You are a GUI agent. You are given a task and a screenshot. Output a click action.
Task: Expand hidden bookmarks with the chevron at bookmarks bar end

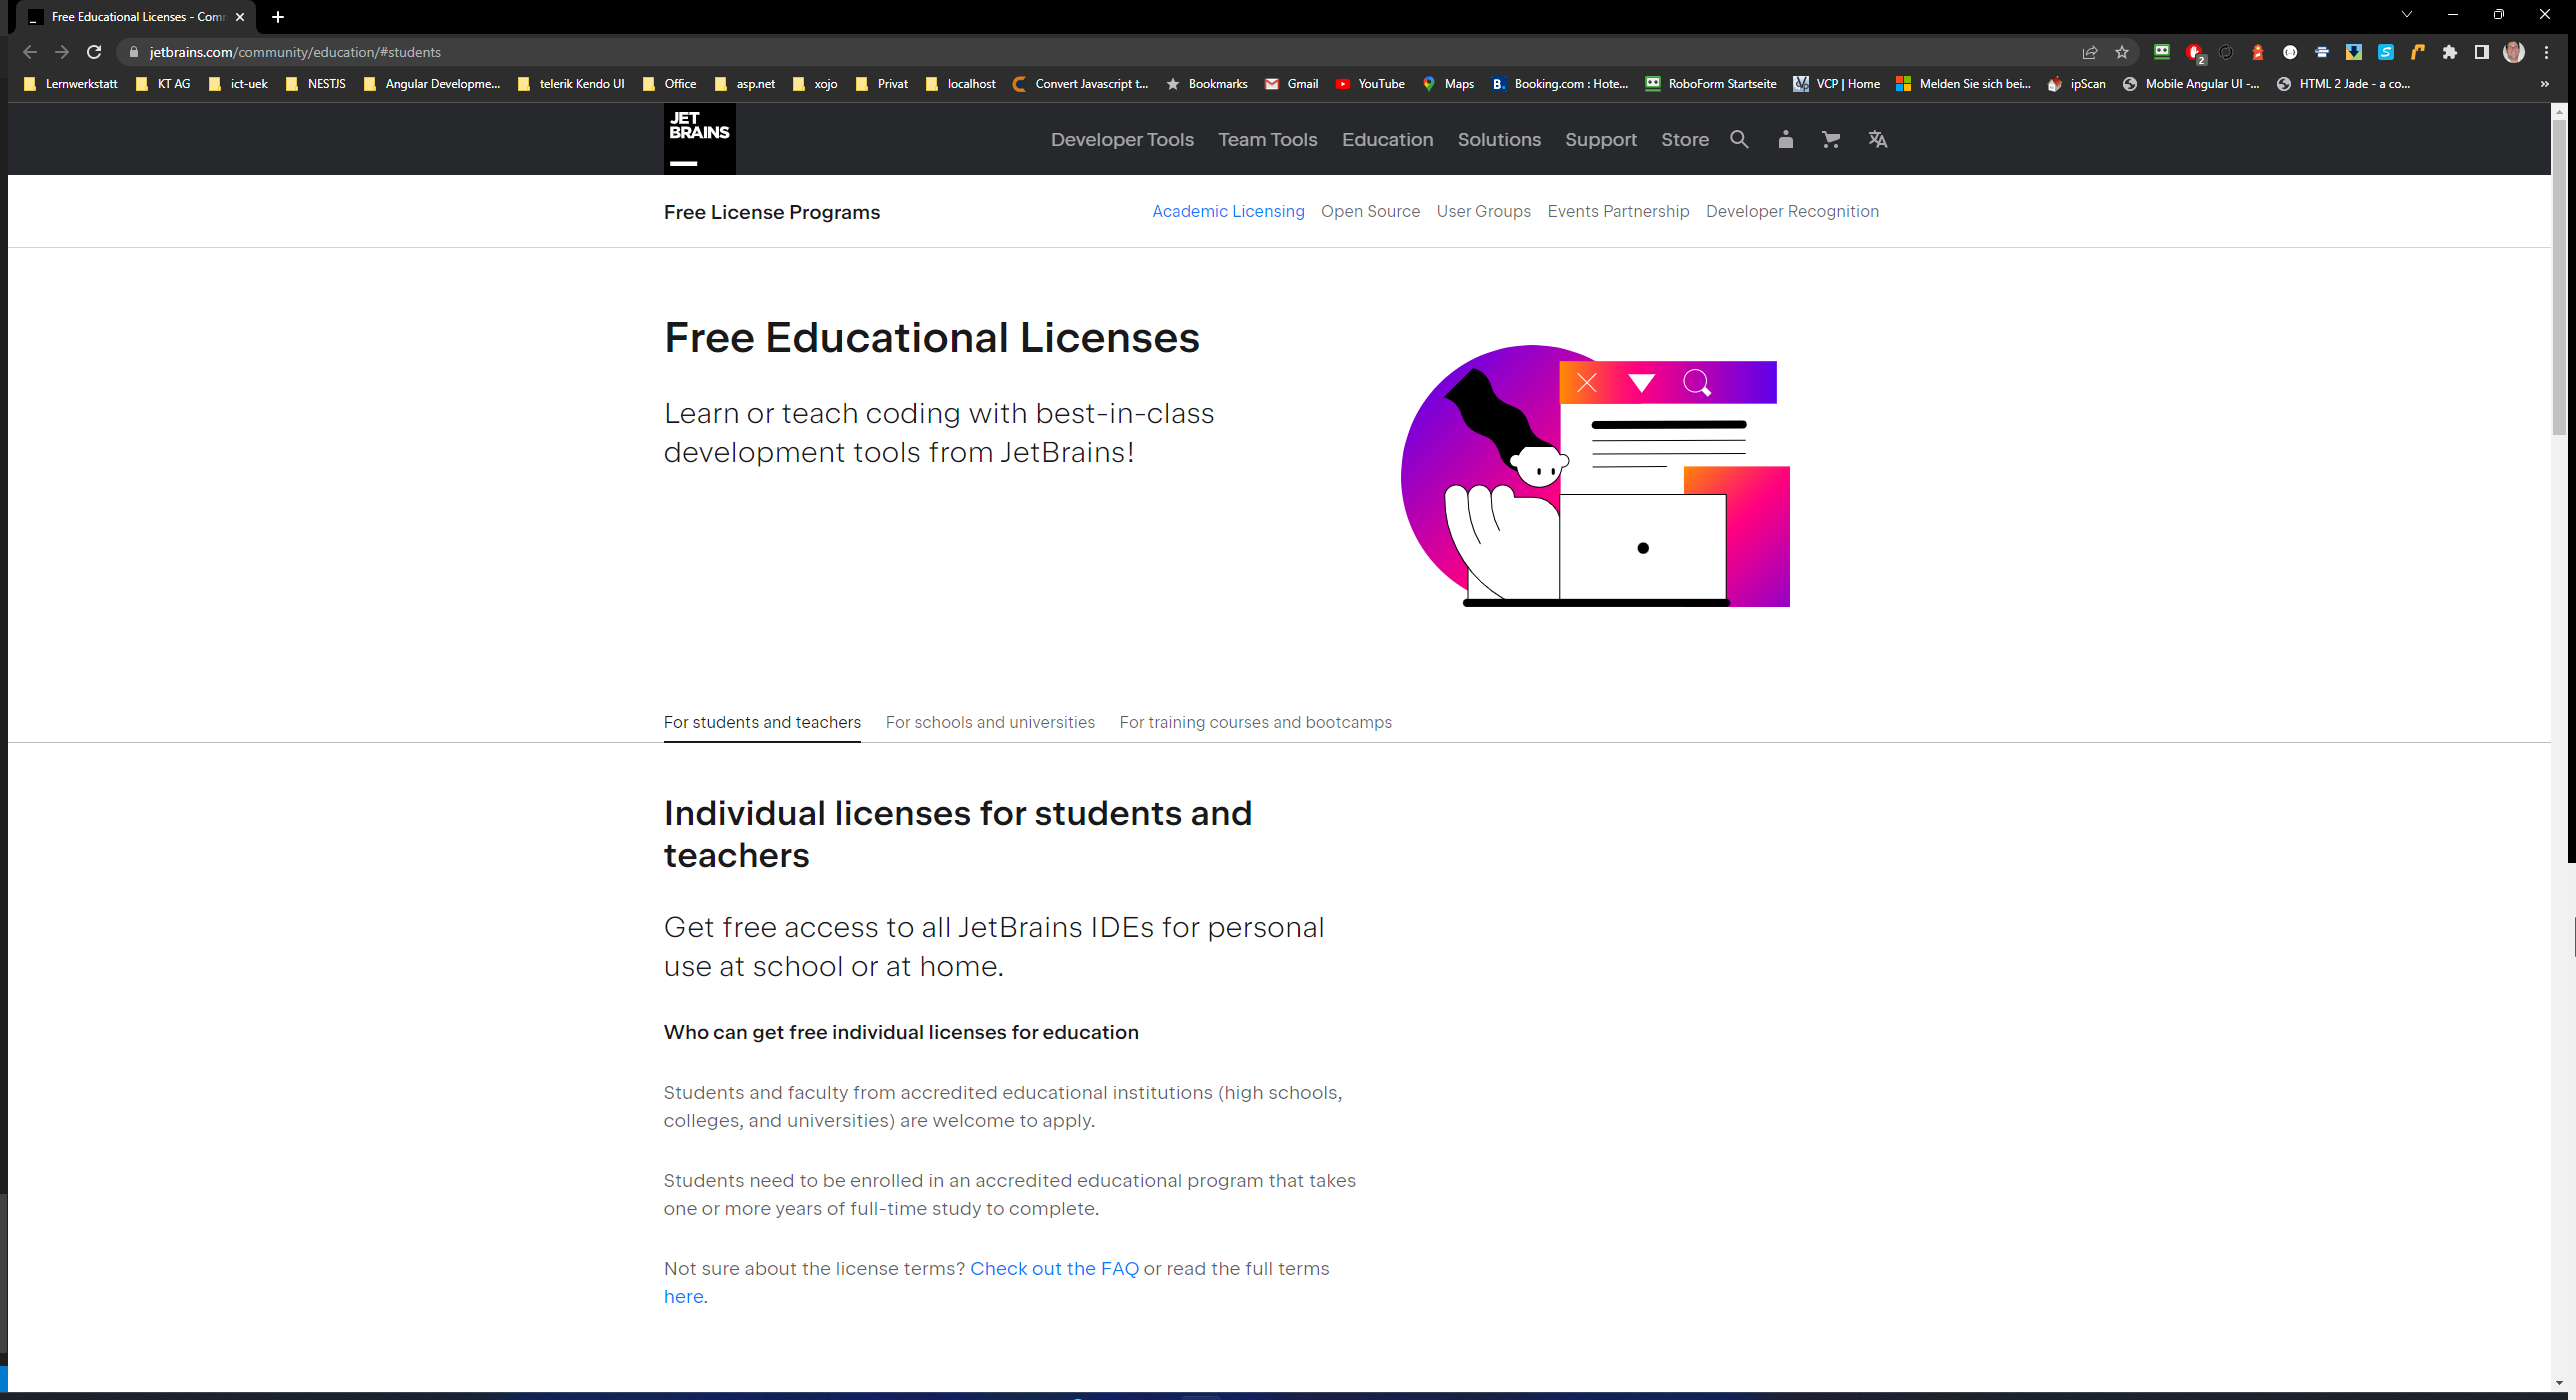[x=2545, y=84]
